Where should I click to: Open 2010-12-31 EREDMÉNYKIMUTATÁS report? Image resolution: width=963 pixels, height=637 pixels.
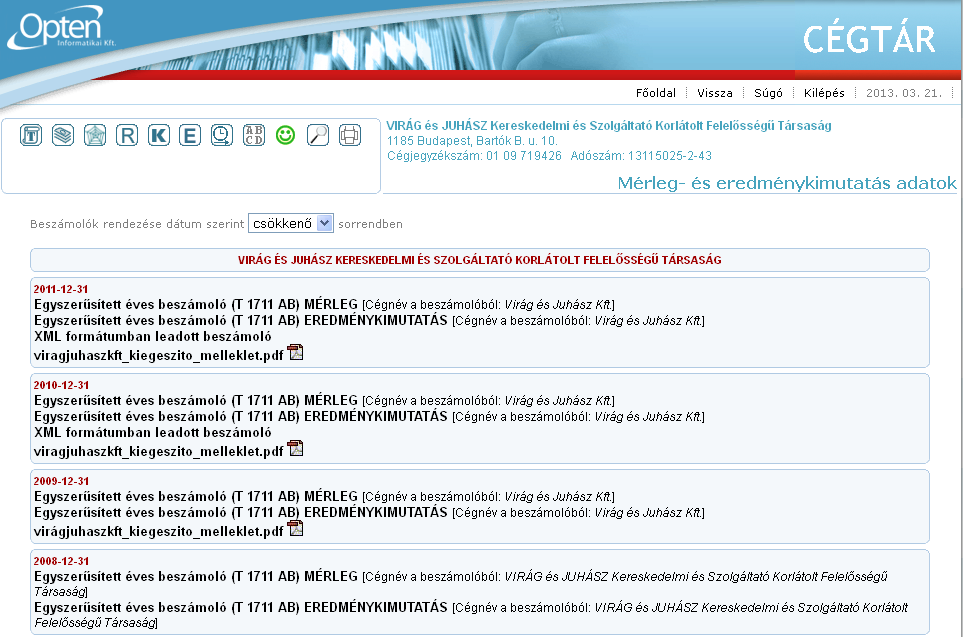[241, 416]
